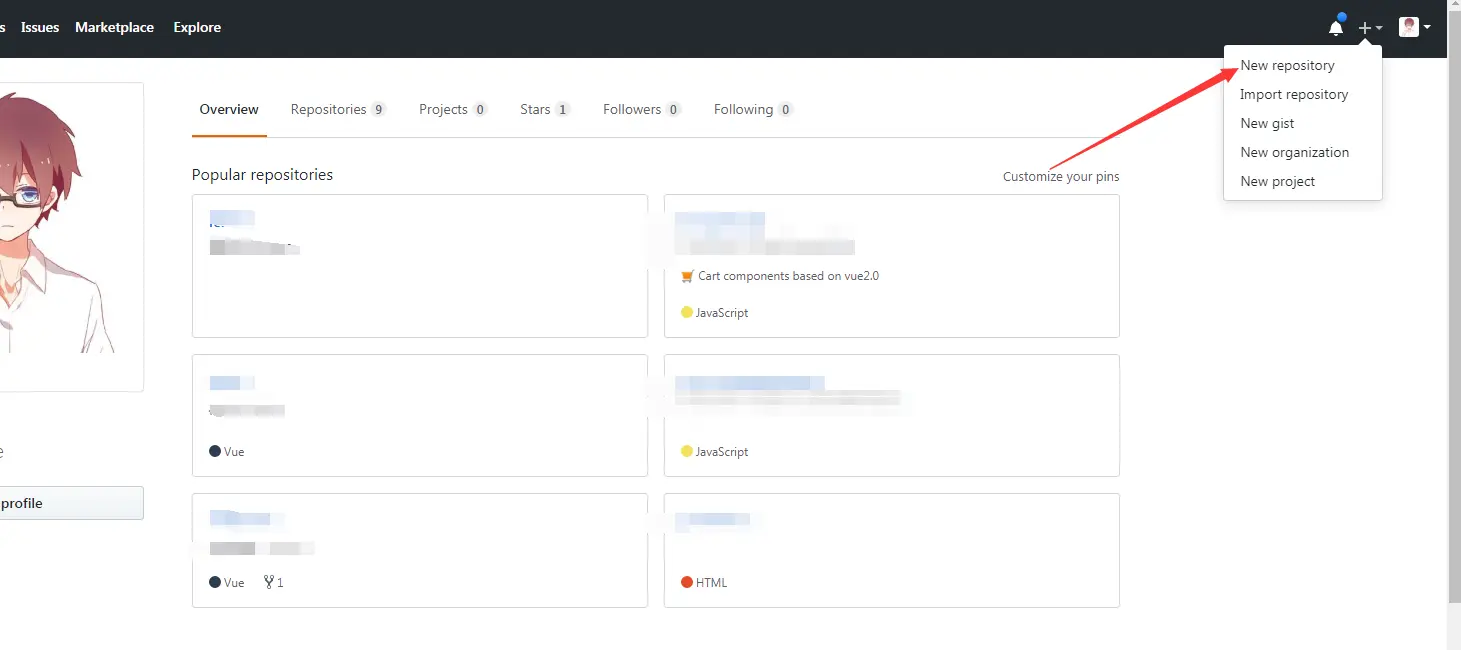Choose New organization menu entry
This screenshot has height=650, width=1461.
coord(1294,152)
